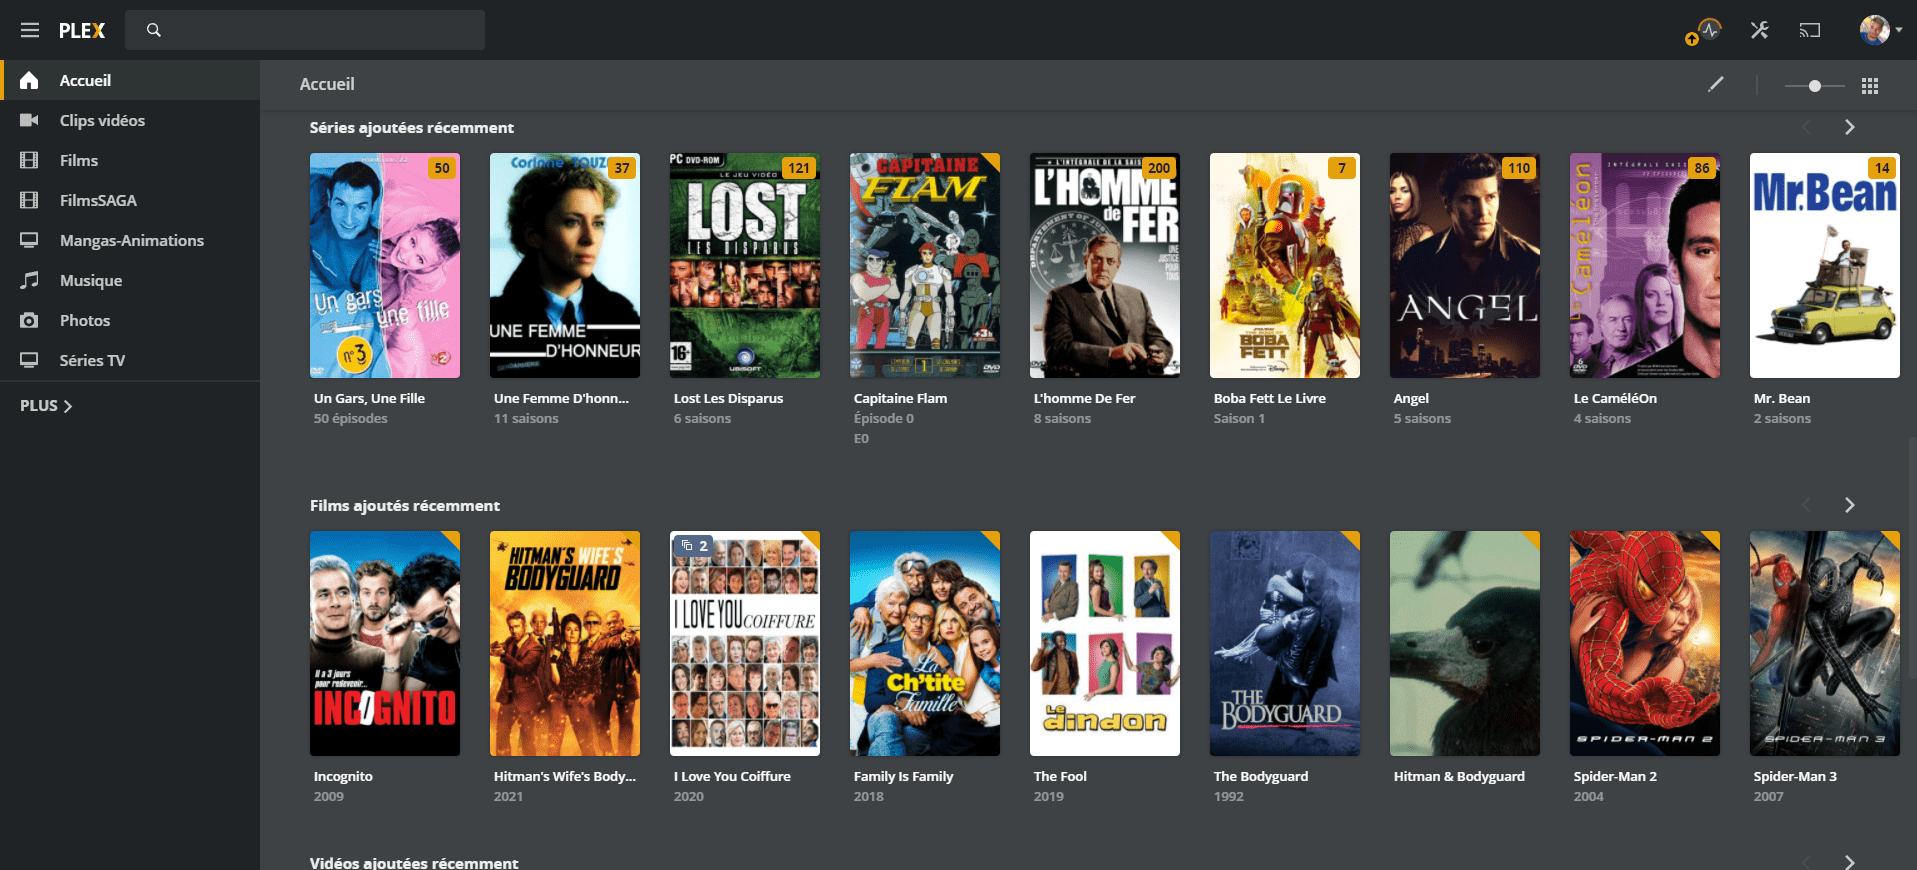This screenshot has width=1917, height=870.
Task: Go to Séries TV library
Action: pyautogui.click(x=92, y=361)
